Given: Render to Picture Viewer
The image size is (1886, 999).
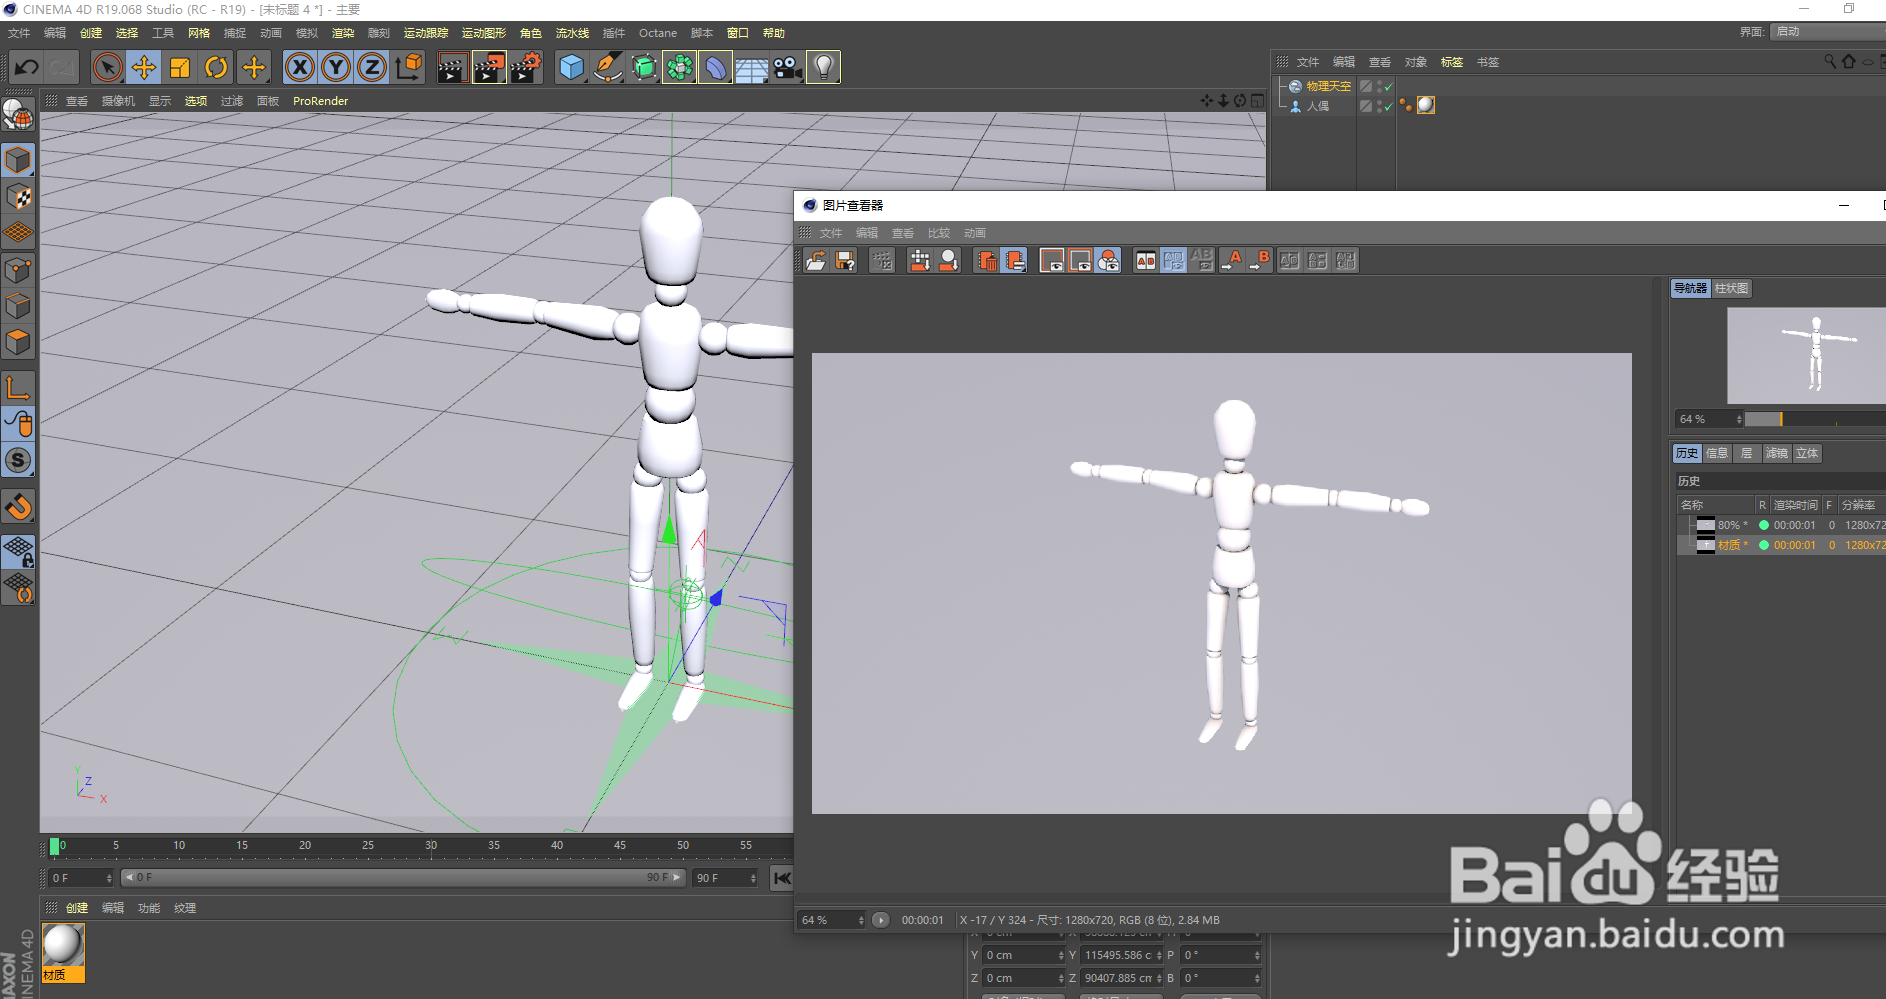Looking at the screenshot, I should (489, 68).
